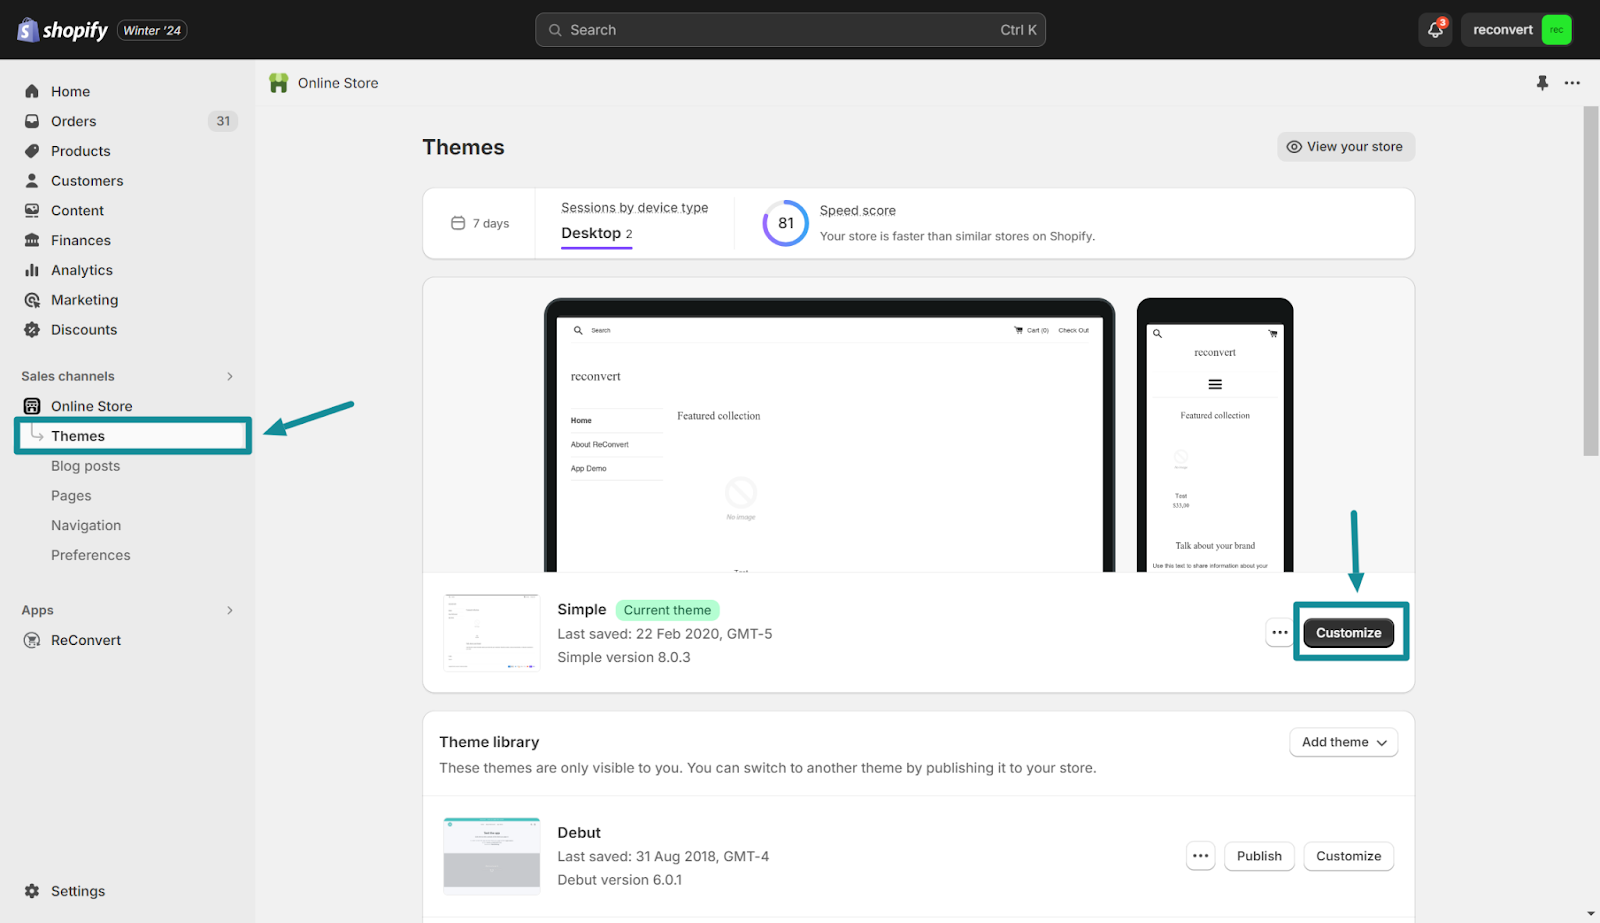1600x923 pixels.
Task: Click the scroll-down arrow of the scrollbar
Action: coord(1591,914)
